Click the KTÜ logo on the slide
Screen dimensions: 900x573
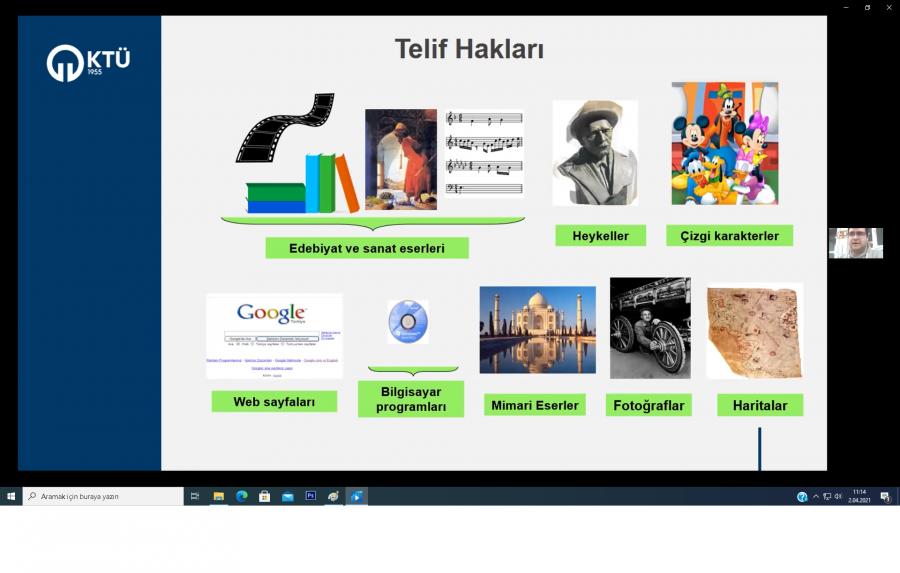tap(88, 63)
